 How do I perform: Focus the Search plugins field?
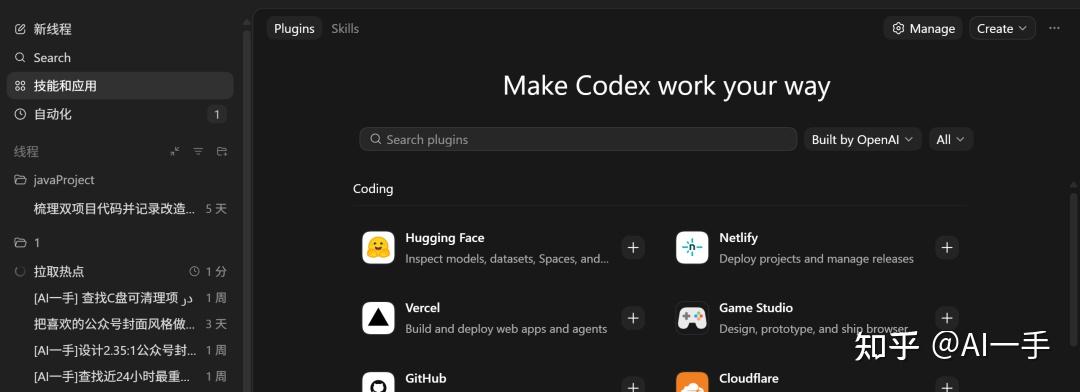578,139
